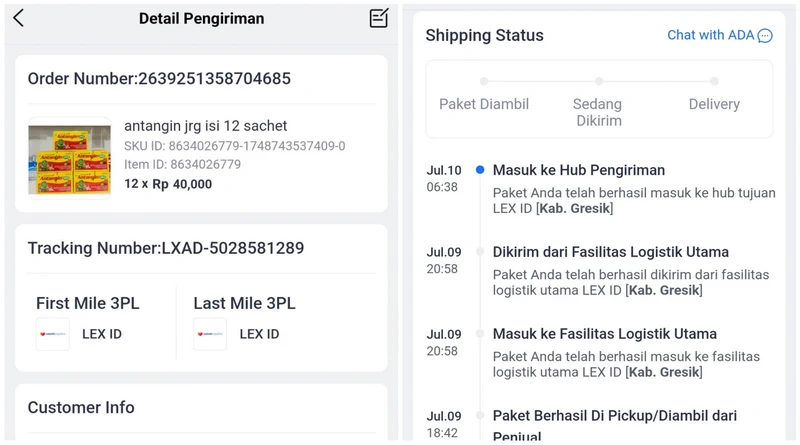
Task: Open Dikirim dari Fasilitas Logistik Utama entry
Action: [x=610, y=252]
